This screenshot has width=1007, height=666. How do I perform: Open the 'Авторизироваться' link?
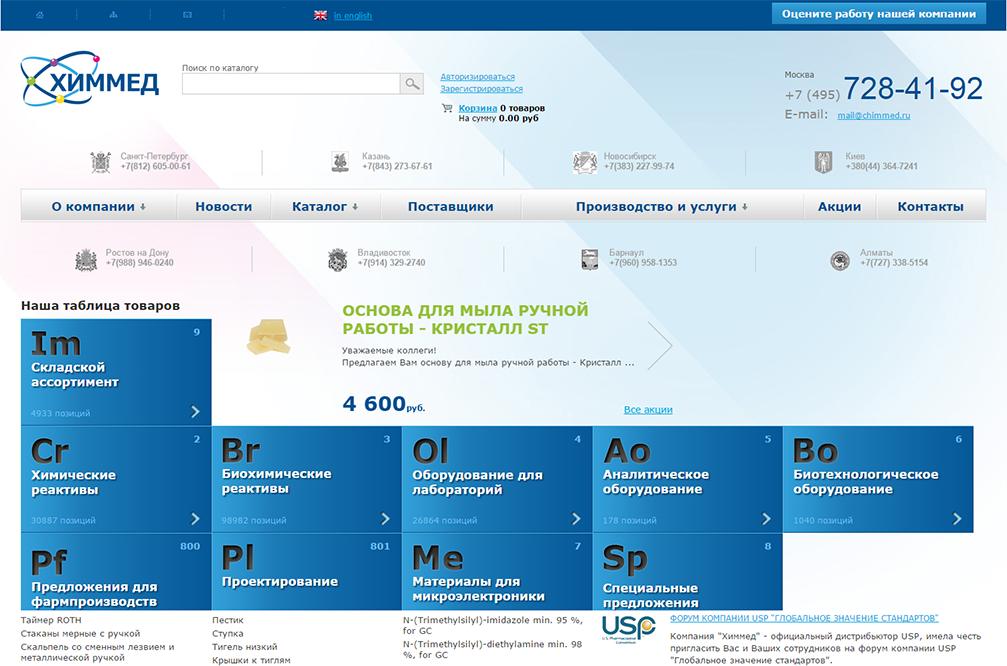coord(477,76)
